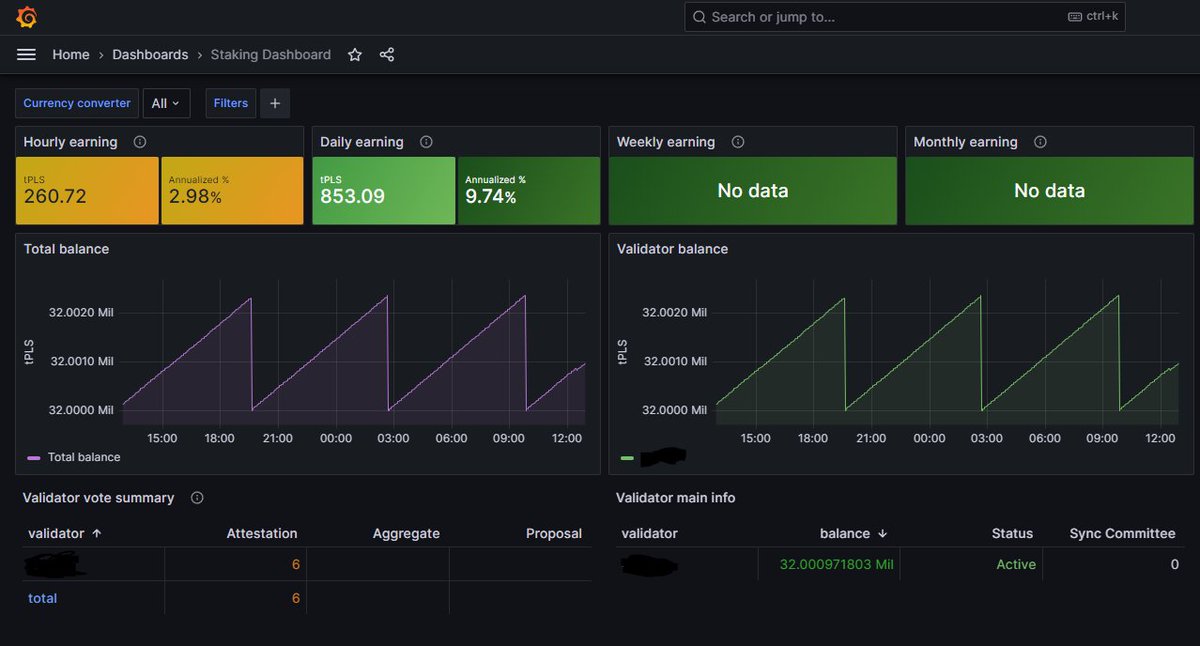Click info icon next to Daily earning
This screenshot has width=1200, height=646.
[x=427, y=142]
